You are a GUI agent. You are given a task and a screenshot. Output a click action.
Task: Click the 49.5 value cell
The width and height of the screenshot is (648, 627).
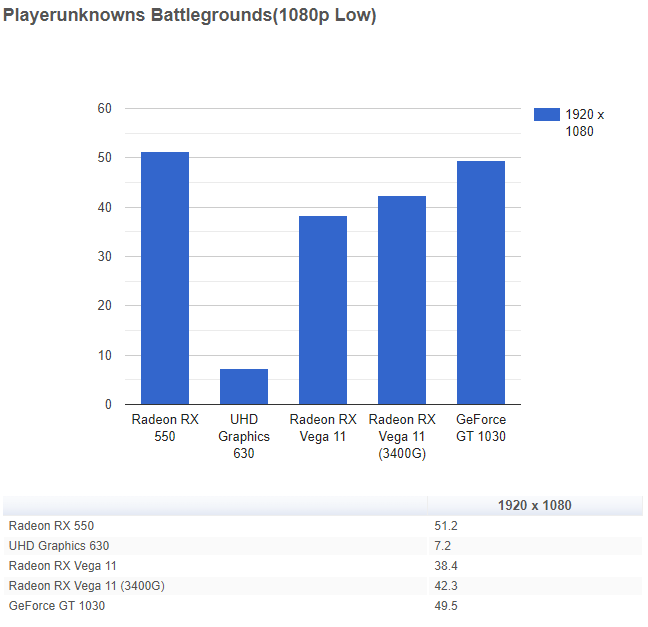point(446,606)
